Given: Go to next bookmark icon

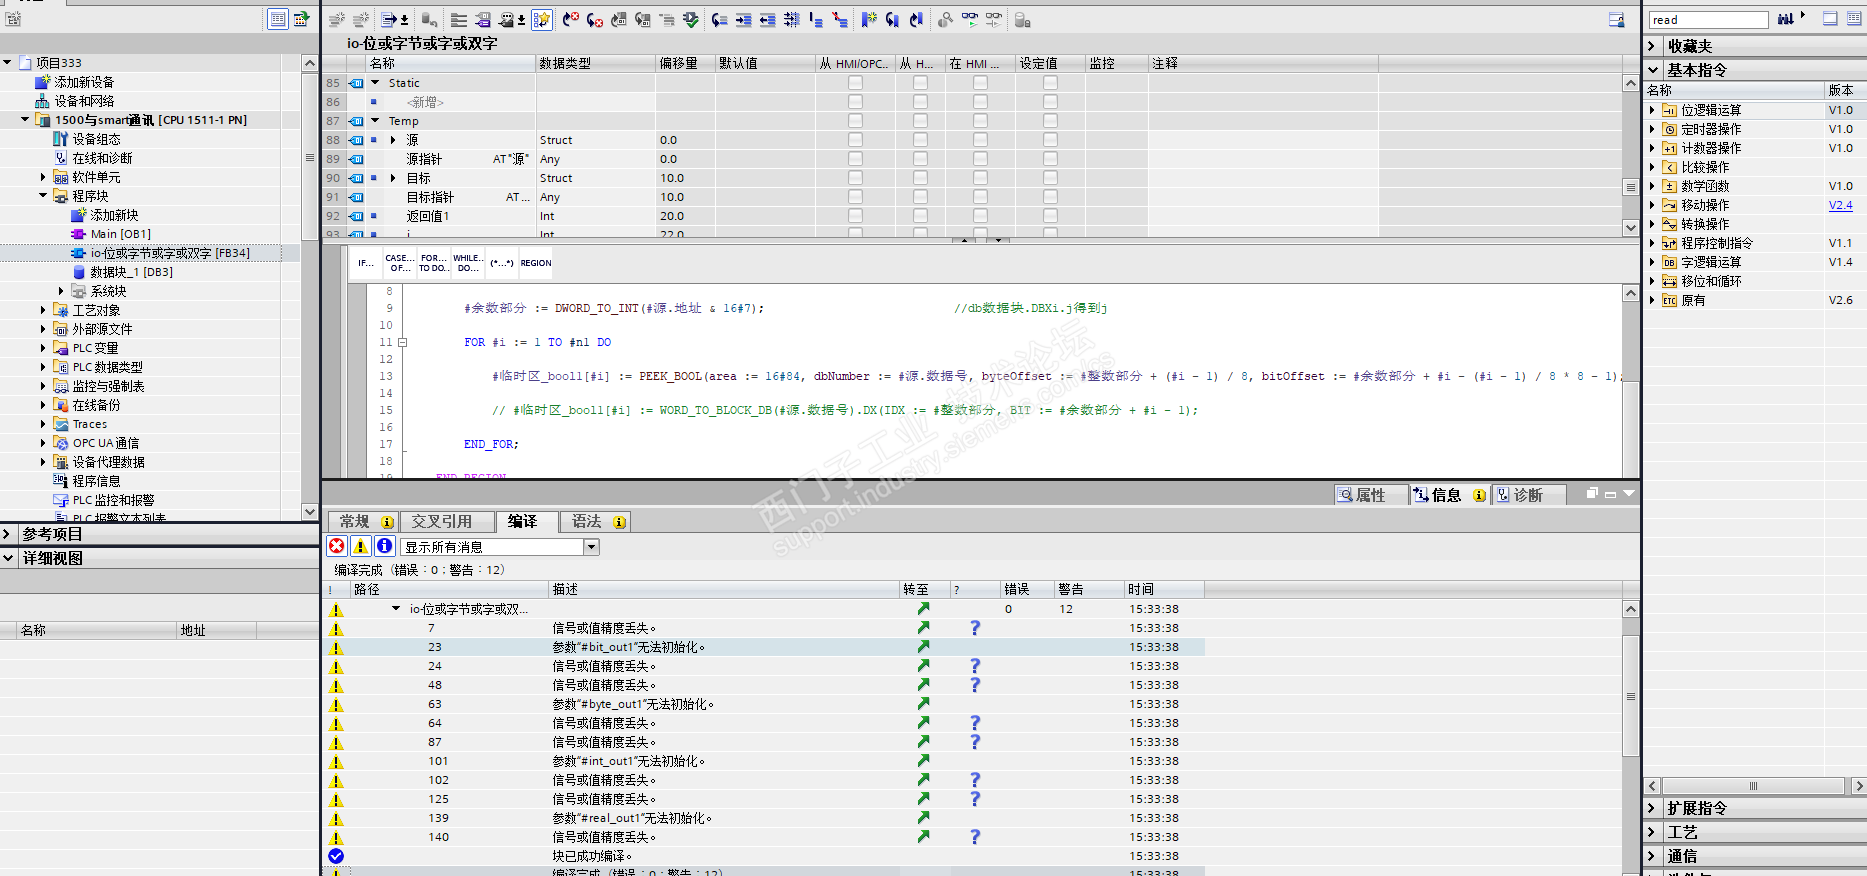Looking at the screenshot, I should click(x=893, y=20).
